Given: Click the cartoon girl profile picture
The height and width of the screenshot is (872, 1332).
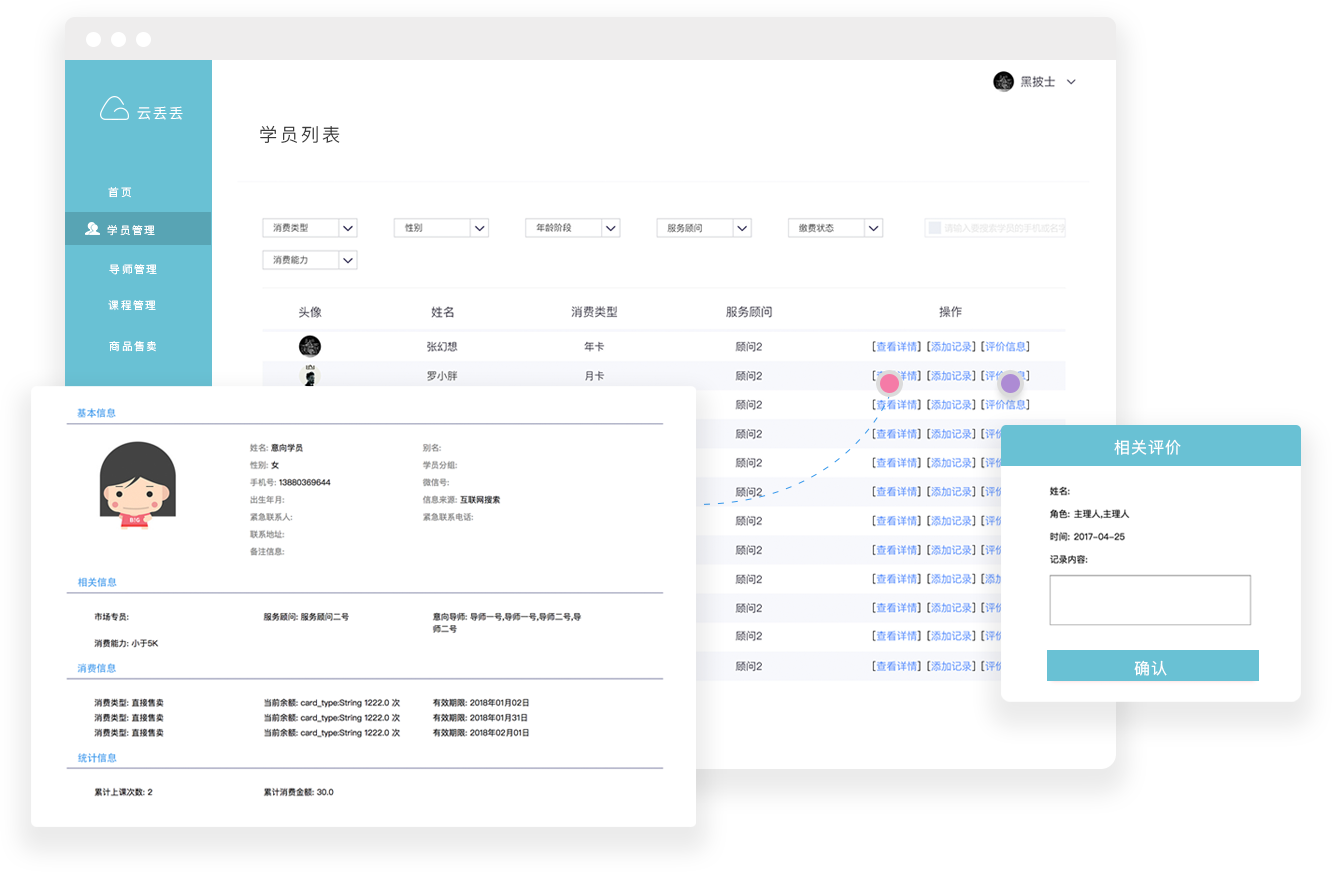Looking at the screenshot, I should coord(138,485).
